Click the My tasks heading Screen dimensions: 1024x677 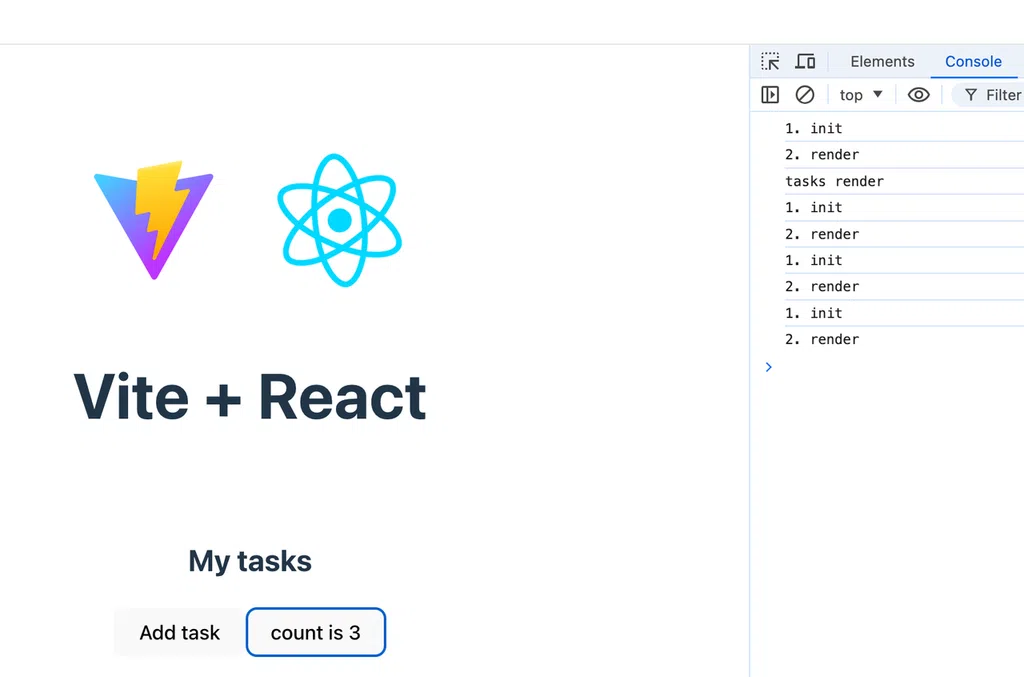[x=250, y=561]
